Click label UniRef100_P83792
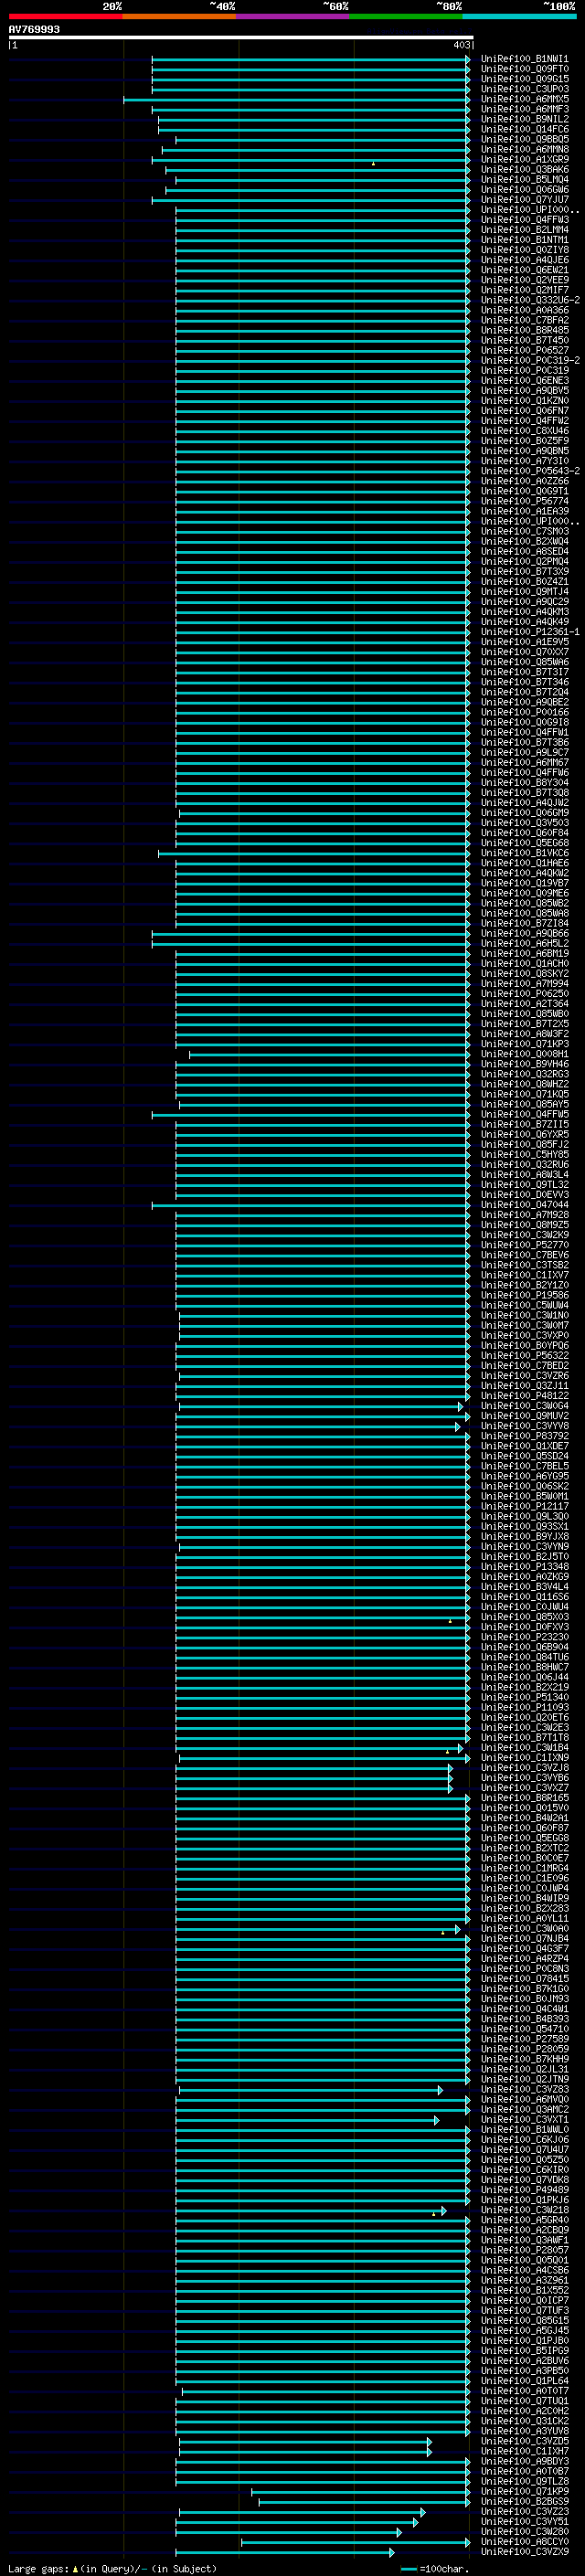 tap(524, 1436)
